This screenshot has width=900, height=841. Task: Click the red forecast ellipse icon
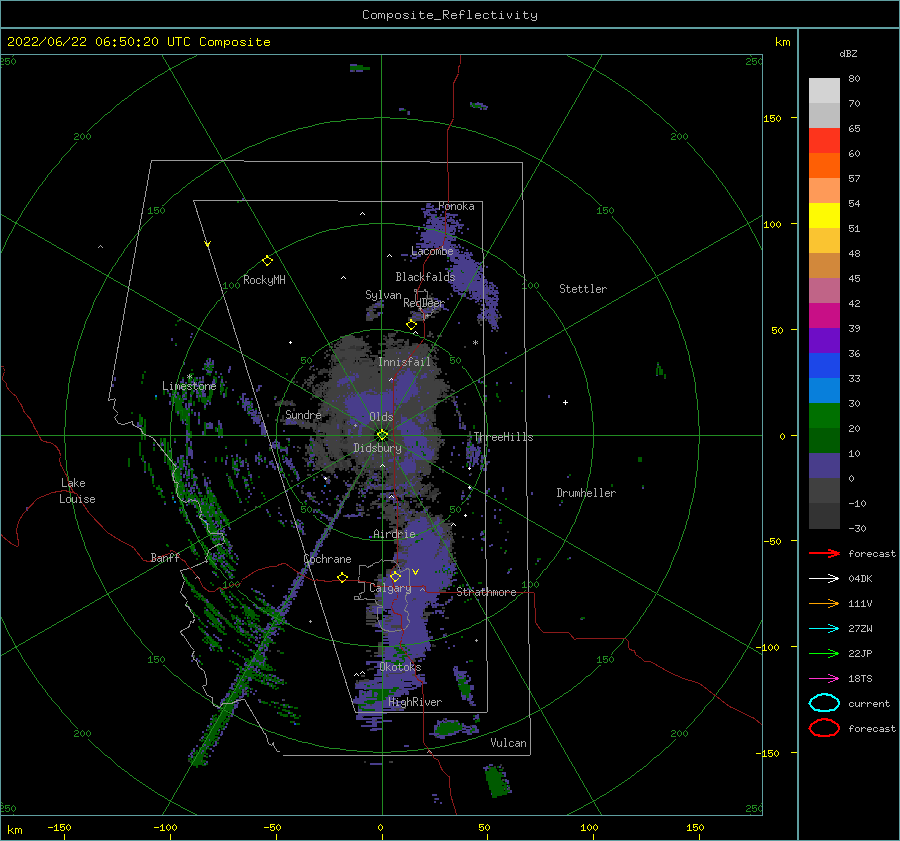824,728
